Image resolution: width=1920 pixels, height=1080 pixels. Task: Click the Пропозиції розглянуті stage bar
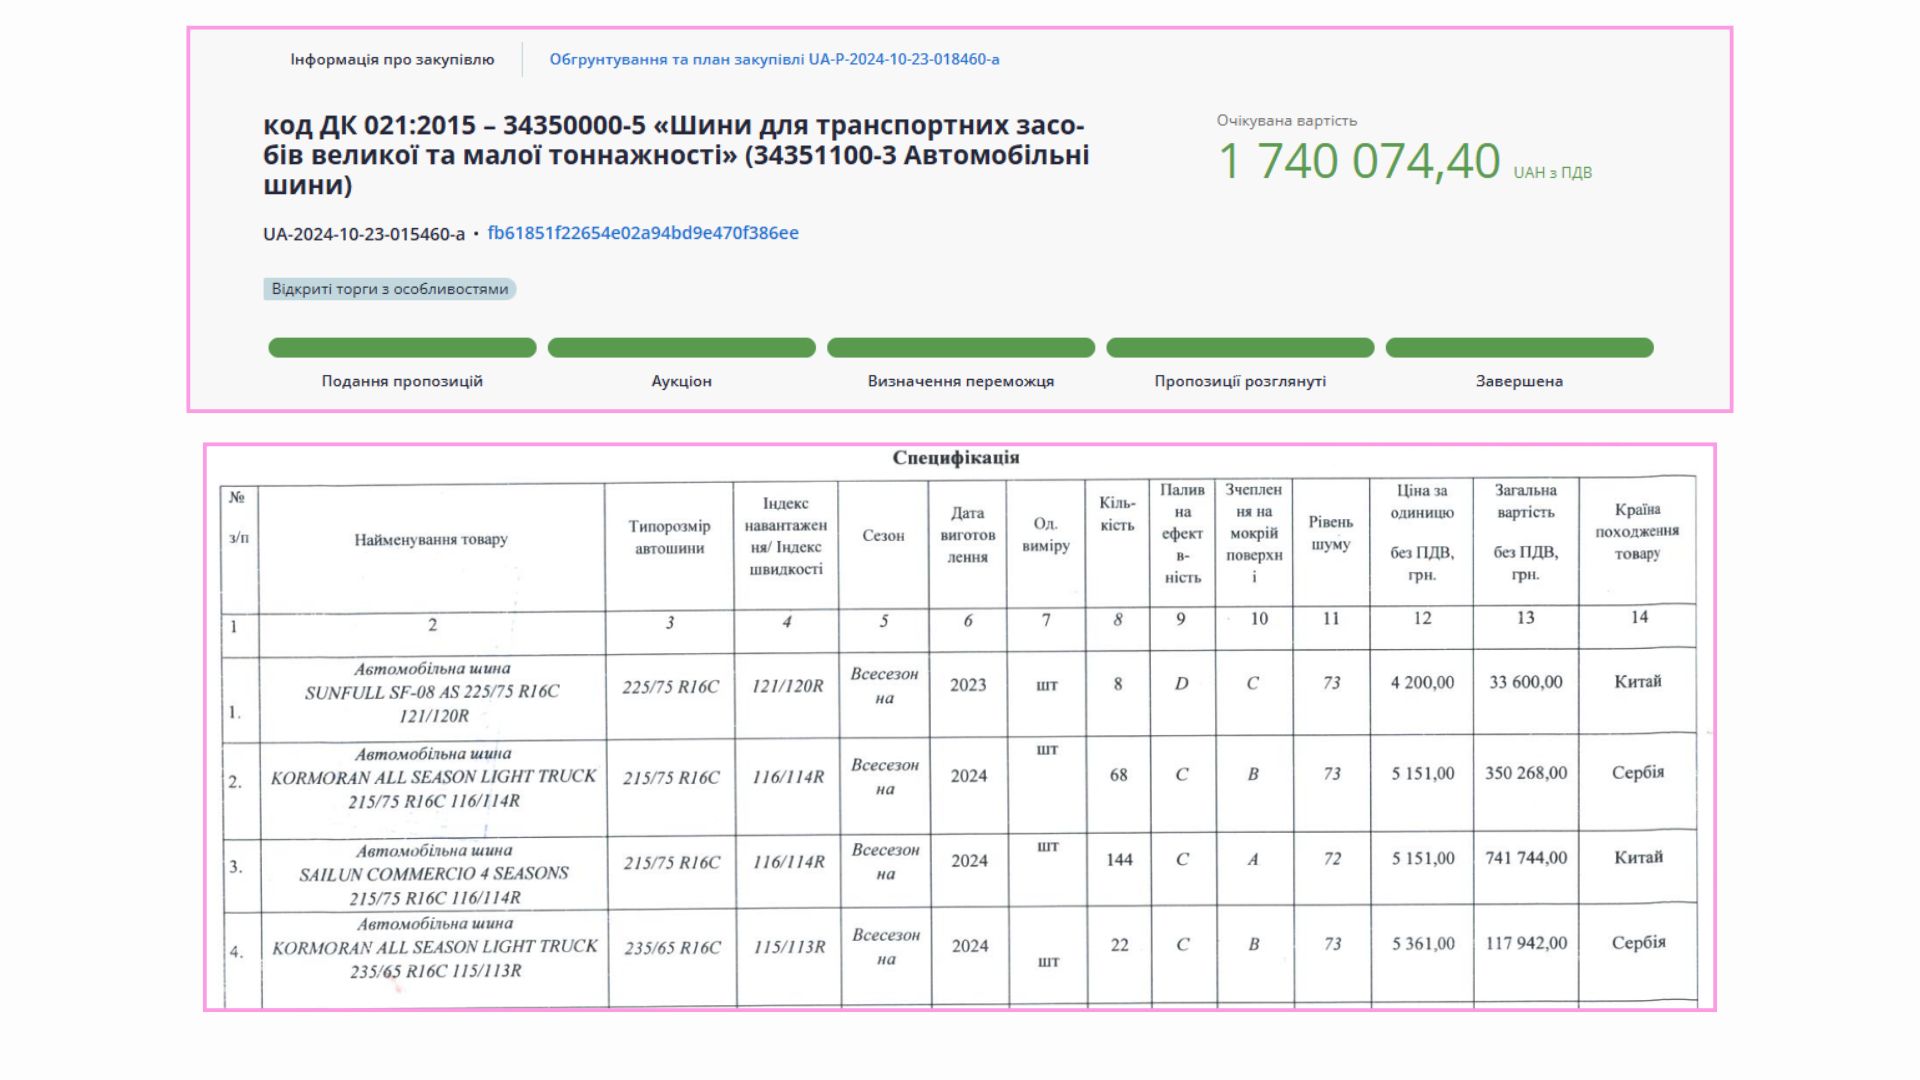[x=1240, y=348]
